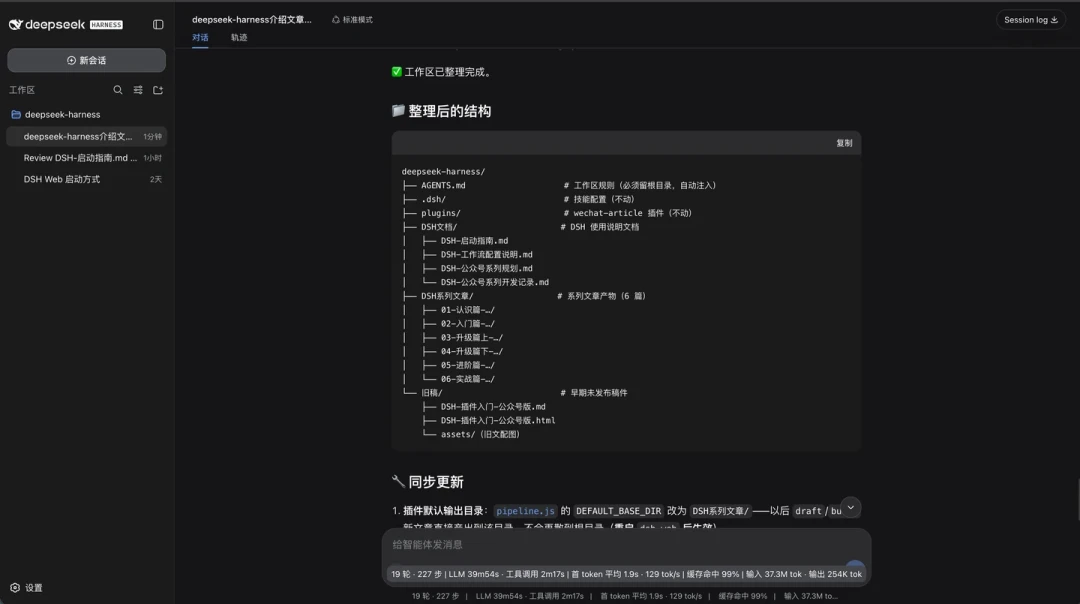The width and height of the screenshot is (1080, 604).
Task: Click the 工作区 section label
Action: point(22,90)
